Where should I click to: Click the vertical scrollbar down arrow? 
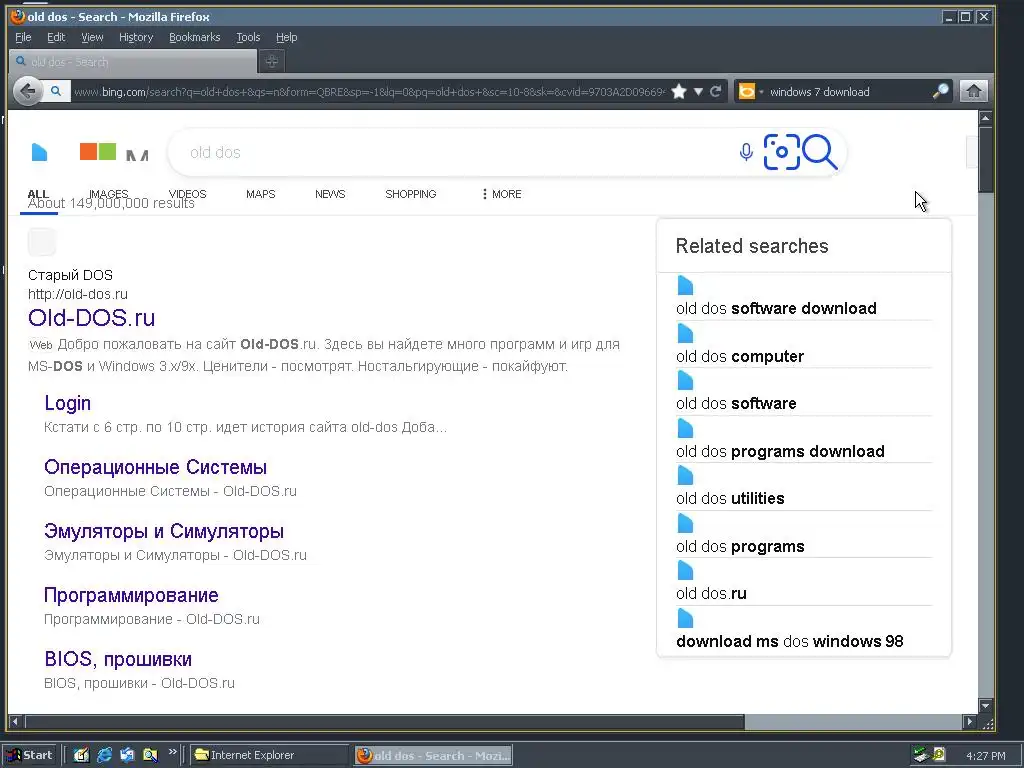pyautogui.click(x=985, y=705)
